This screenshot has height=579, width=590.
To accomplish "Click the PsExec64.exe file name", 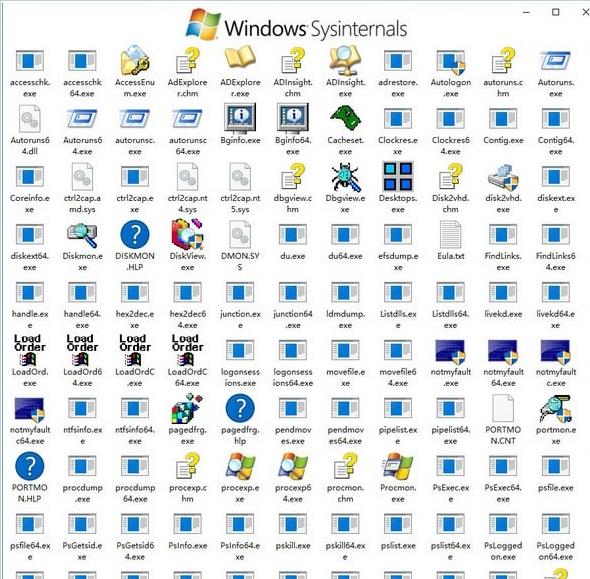I will [503, 493].
